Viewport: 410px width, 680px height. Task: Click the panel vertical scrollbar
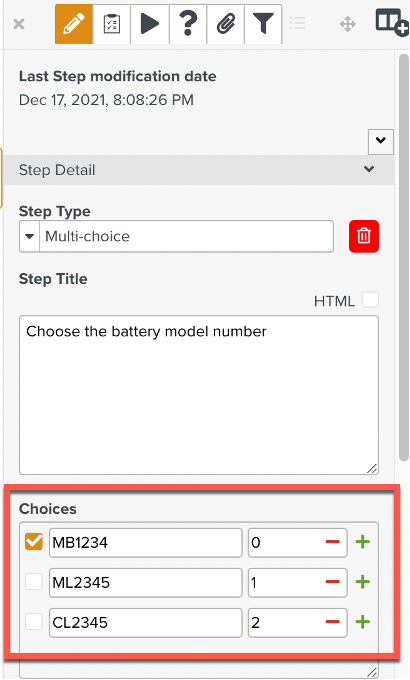pos(403,258)
